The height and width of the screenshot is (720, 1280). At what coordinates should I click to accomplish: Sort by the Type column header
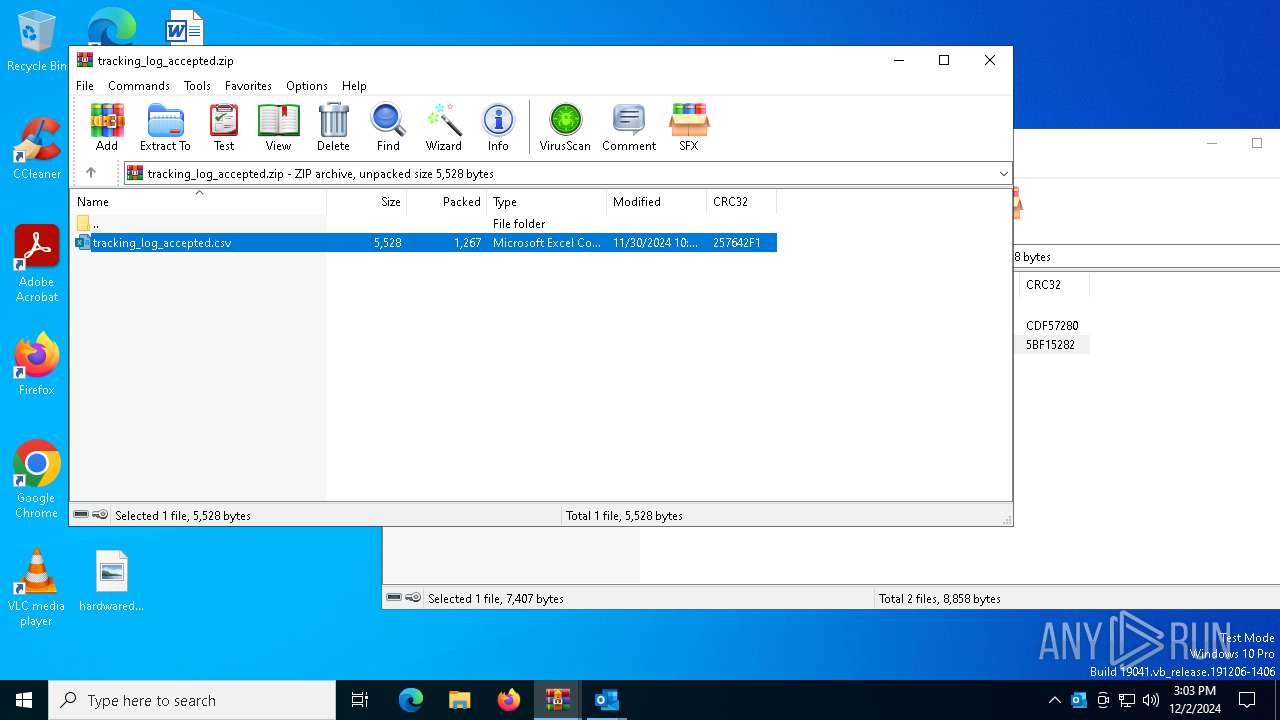(546, 202)
